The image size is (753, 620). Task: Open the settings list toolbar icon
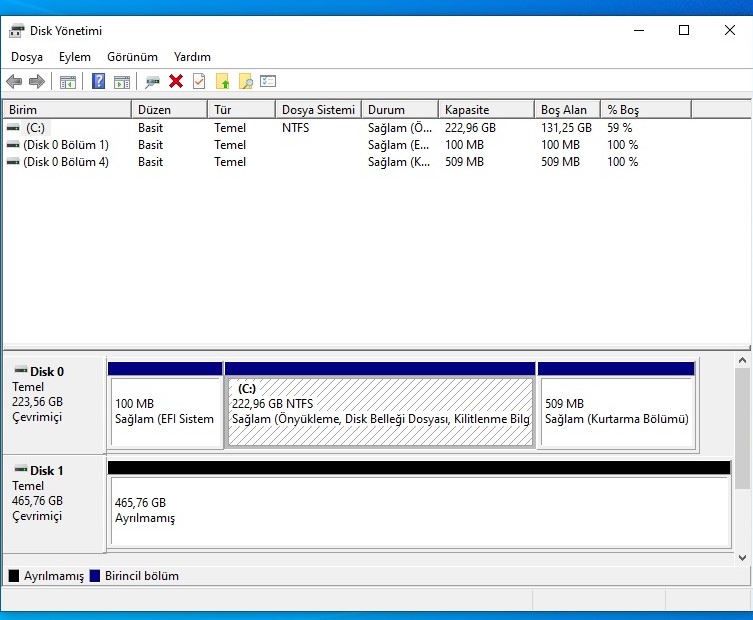(268, 82)
